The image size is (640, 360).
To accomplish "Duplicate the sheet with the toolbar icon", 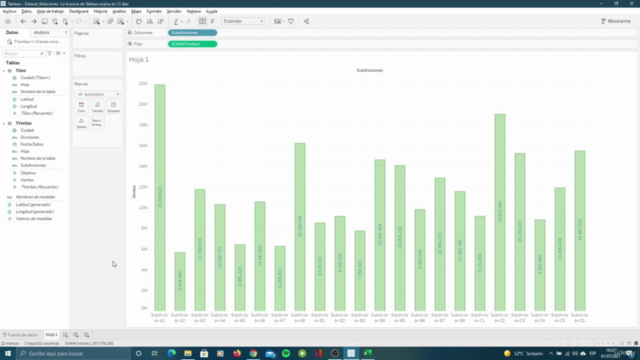I will click(x=110, y=21).
